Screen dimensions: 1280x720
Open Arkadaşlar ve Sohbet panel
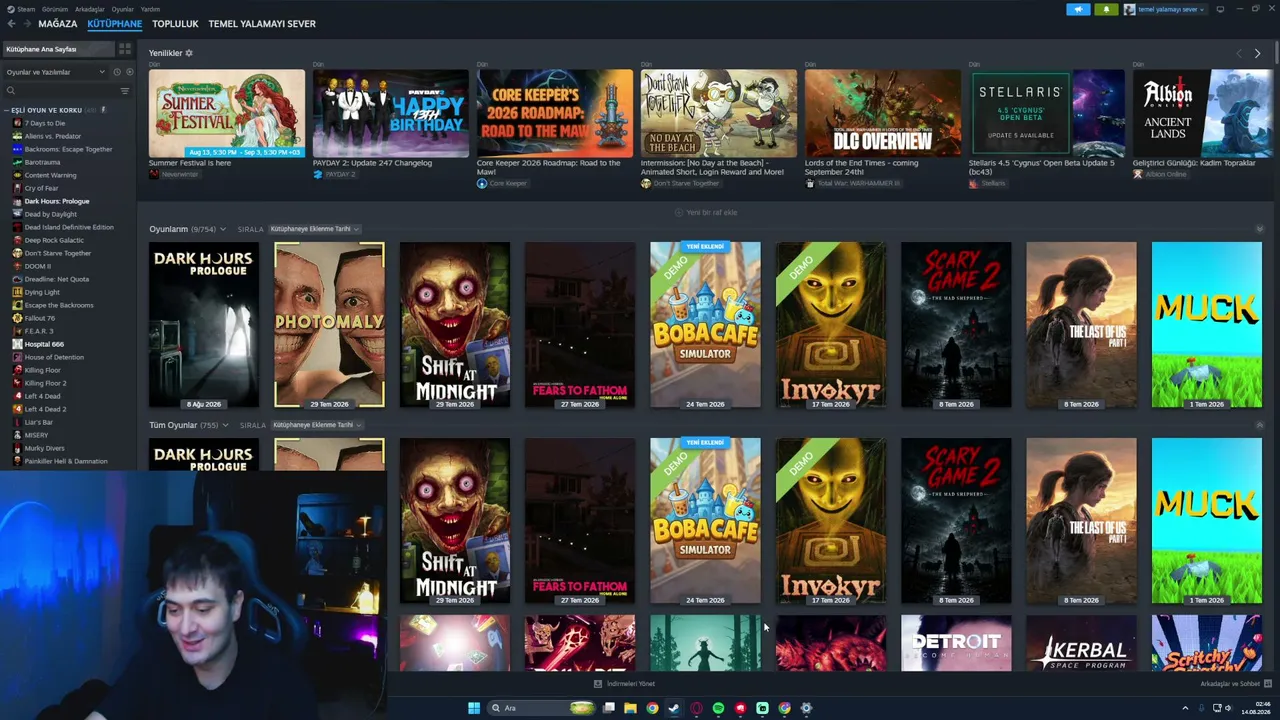pyautogui.click(x=1236, y=684)
